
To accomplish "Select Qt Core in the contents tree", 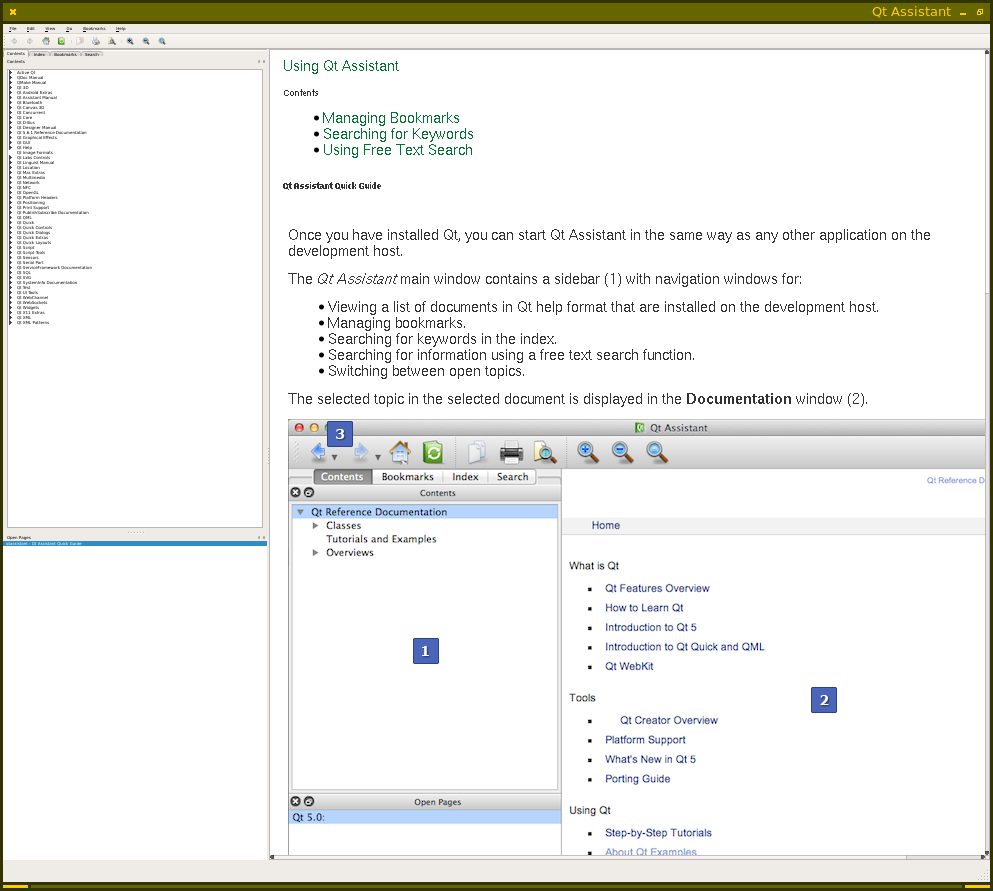I will tap(24, 118).
